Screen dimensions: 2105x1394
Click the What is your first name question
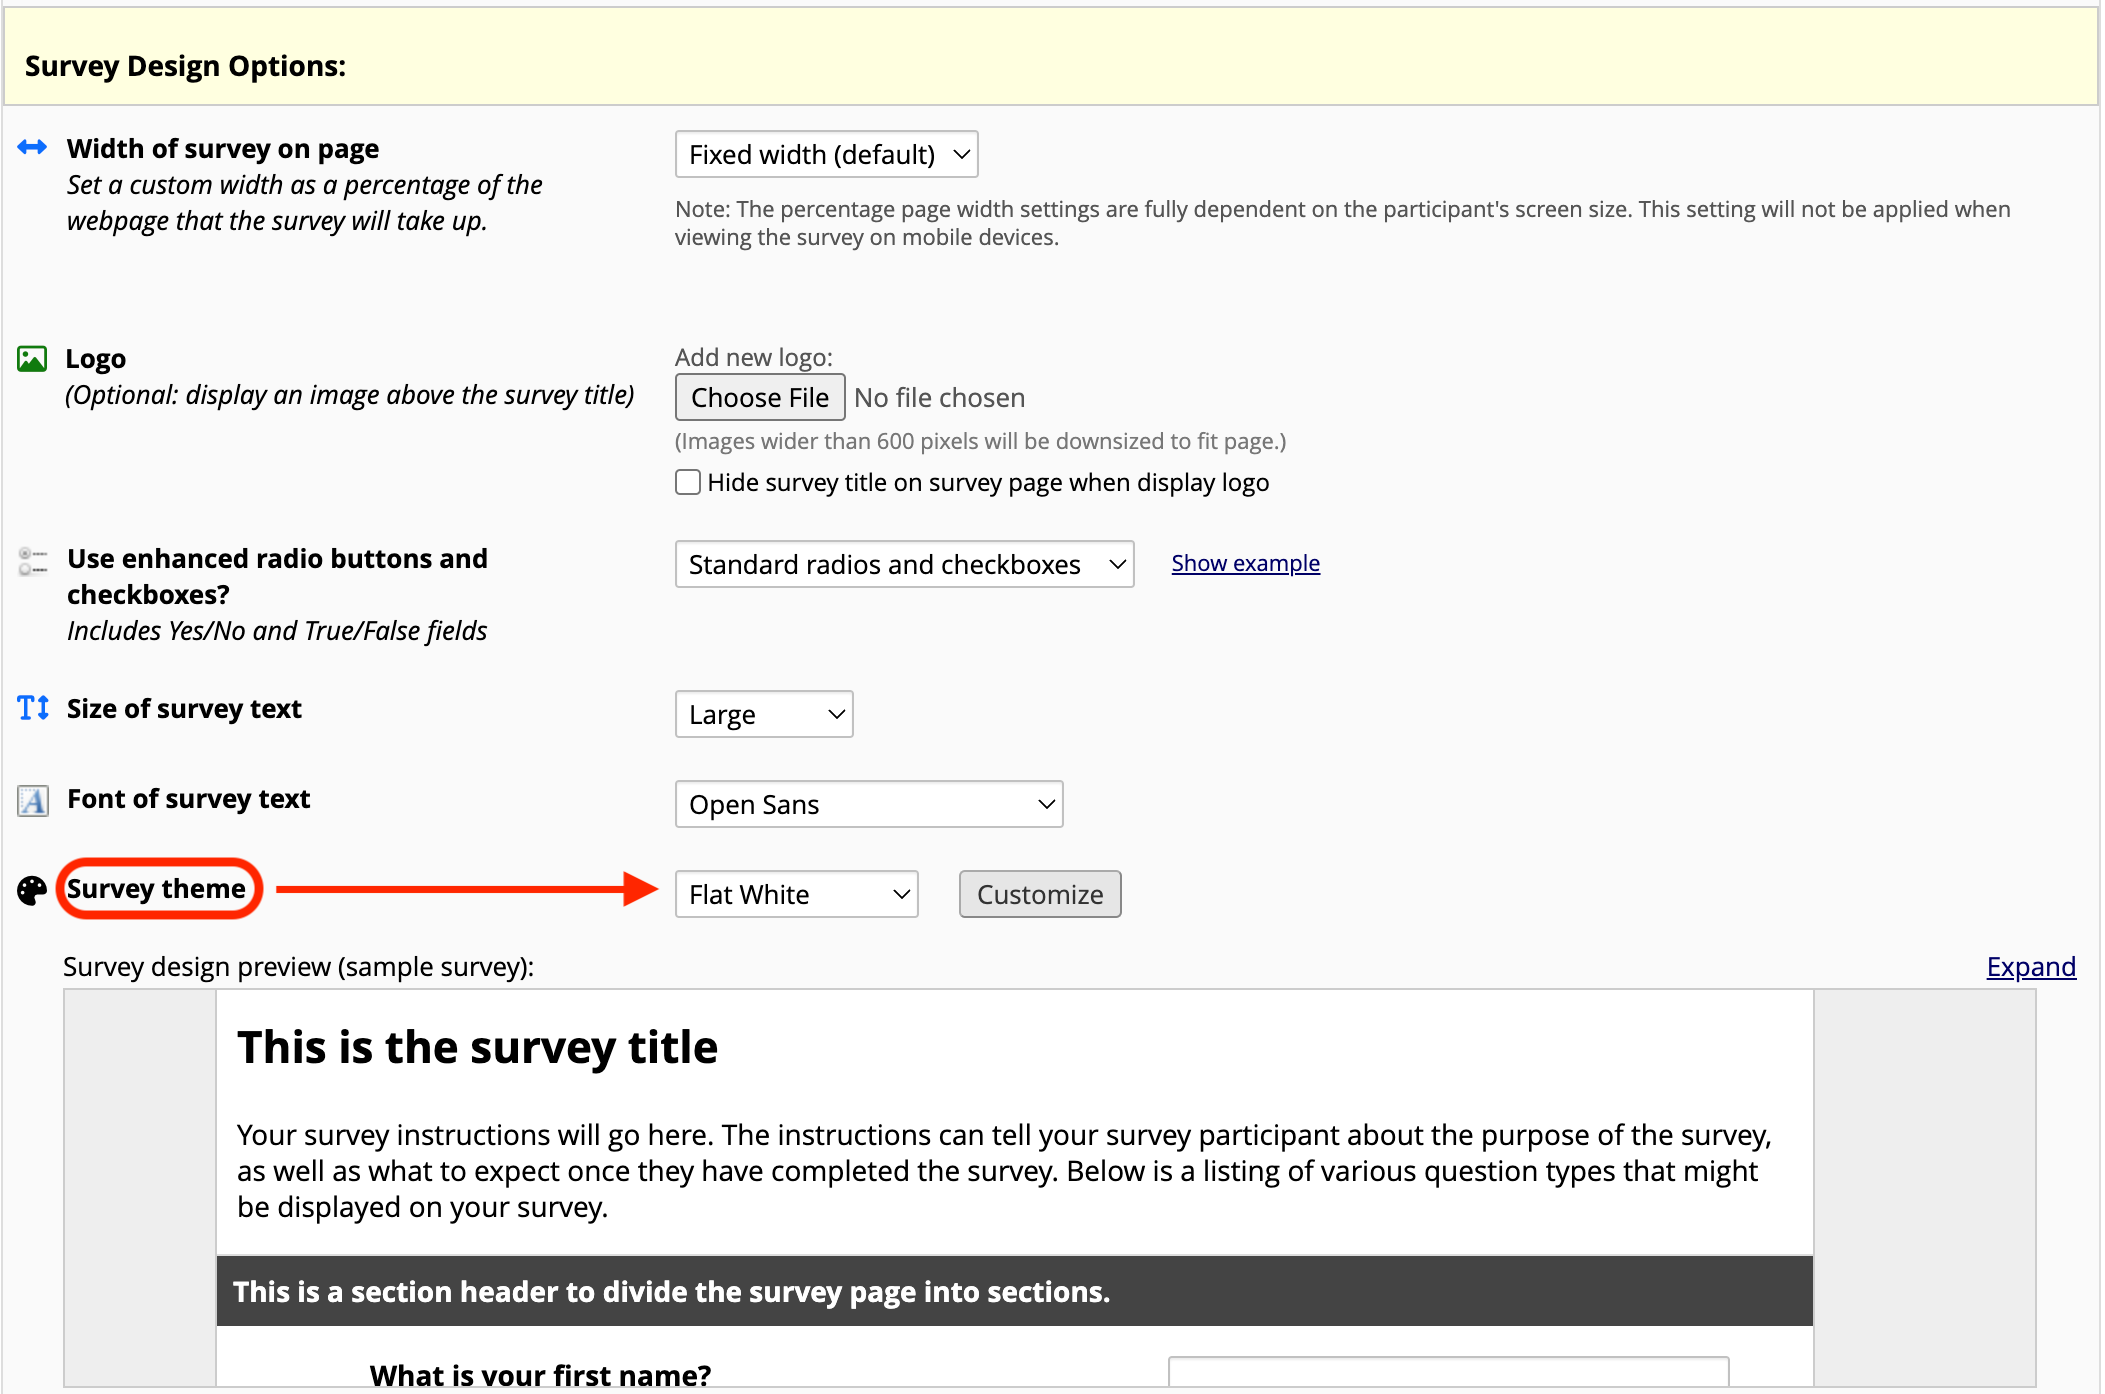pyautogui.click(x=540, y=1374)
